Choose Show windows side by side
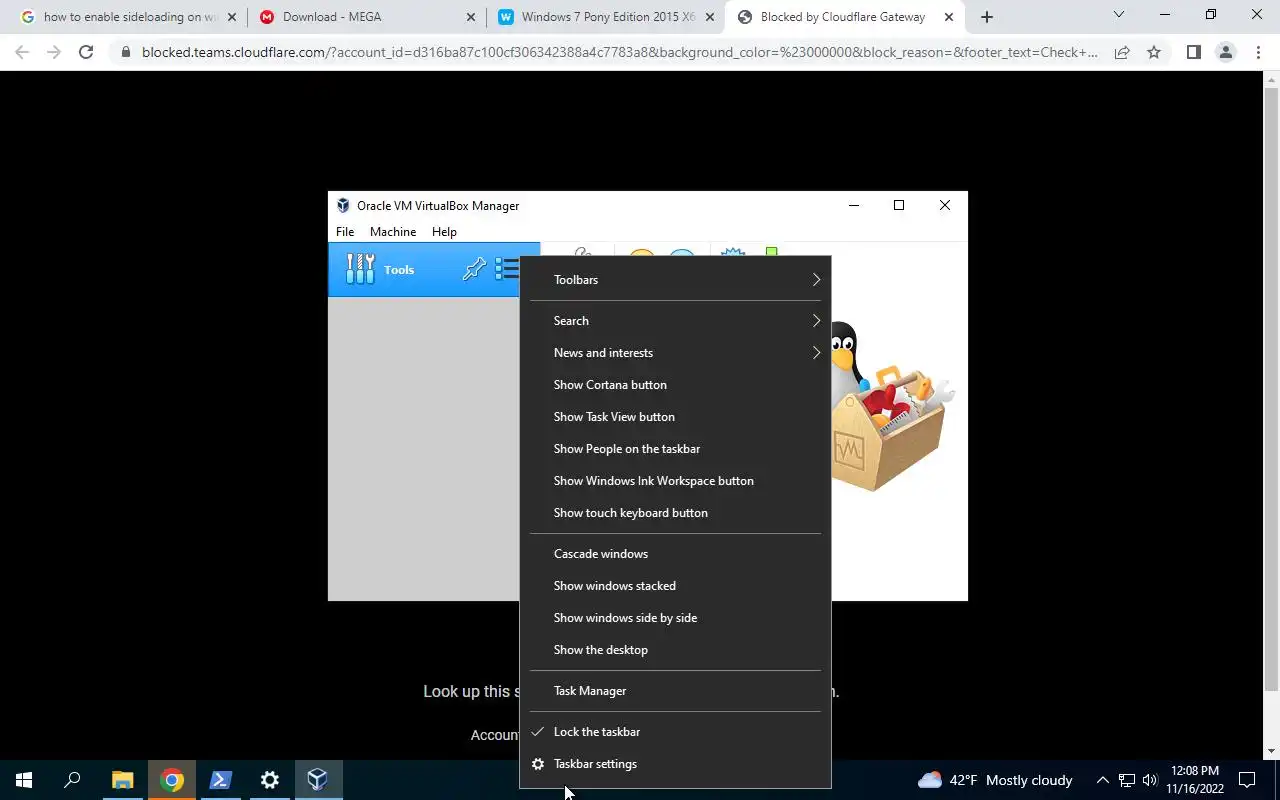This screenshot has width=1280, height=800. click(x=675, y=618)
